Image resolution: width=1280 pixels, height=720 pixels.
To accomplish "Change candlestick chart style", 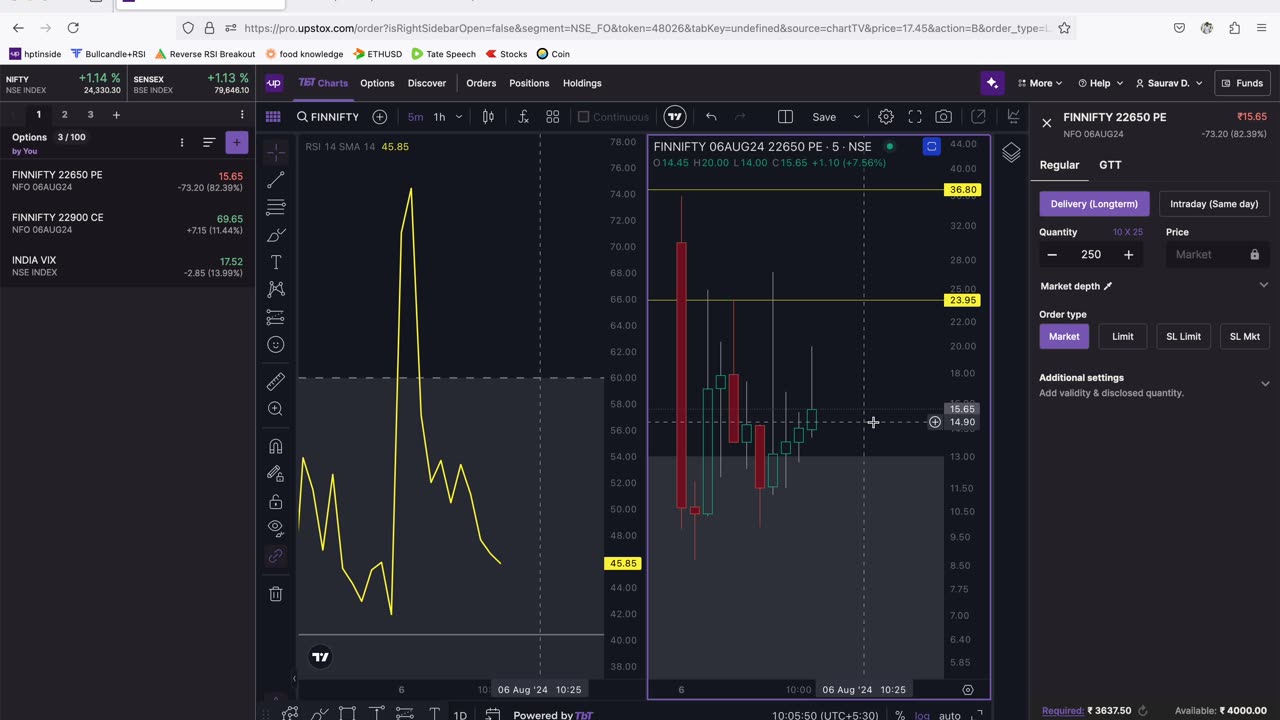I will click(x=488, y=117).
